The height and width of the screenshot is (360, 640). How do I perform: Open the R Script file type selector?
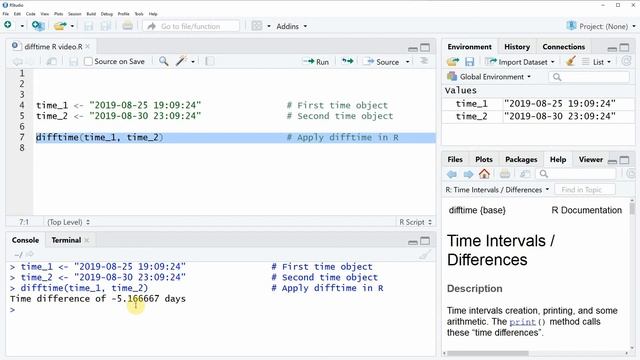(x=415, y=222)
